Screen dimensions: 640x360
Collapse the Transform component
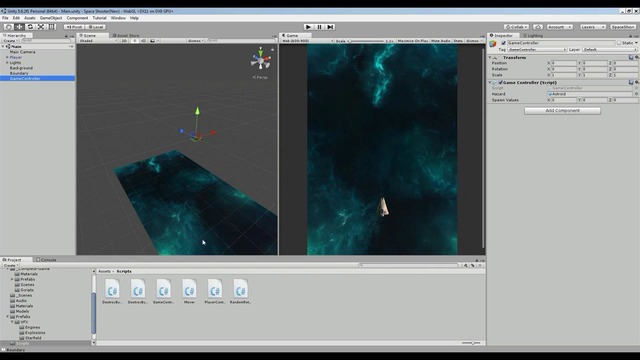(x=490, y=58)
